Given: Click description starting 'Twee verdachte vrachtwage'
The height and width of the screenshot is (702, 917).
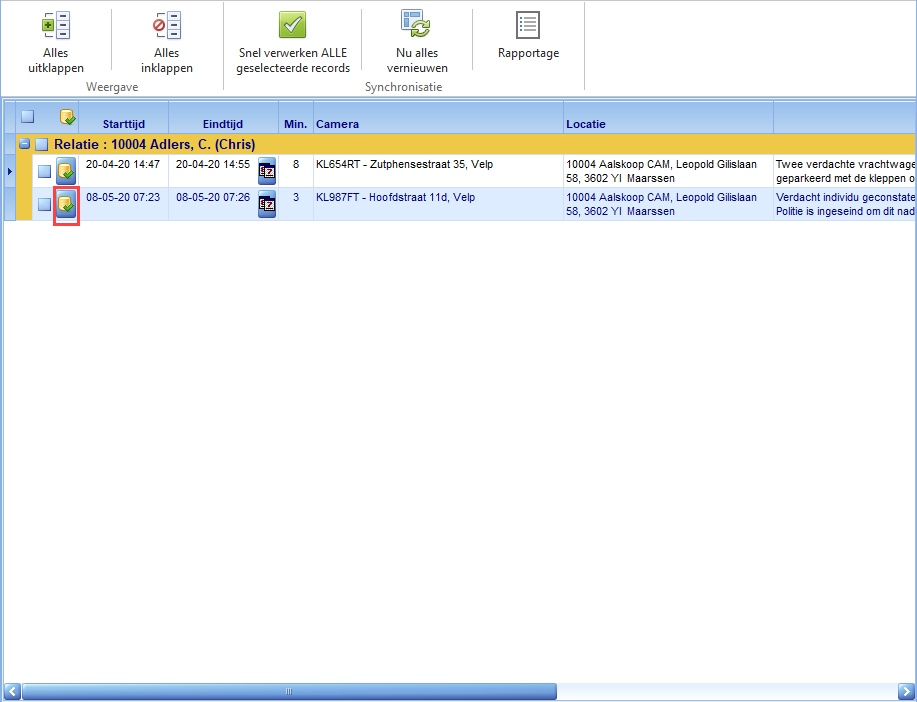Looking at the screenshot, I should [844, 171].
